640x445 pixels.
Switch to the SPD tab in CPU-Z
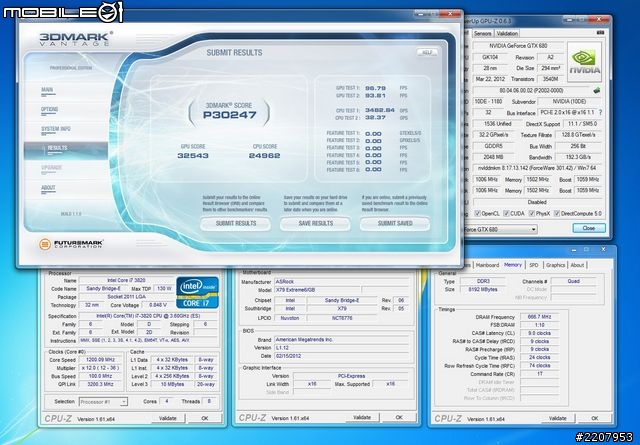coord(534,265)
